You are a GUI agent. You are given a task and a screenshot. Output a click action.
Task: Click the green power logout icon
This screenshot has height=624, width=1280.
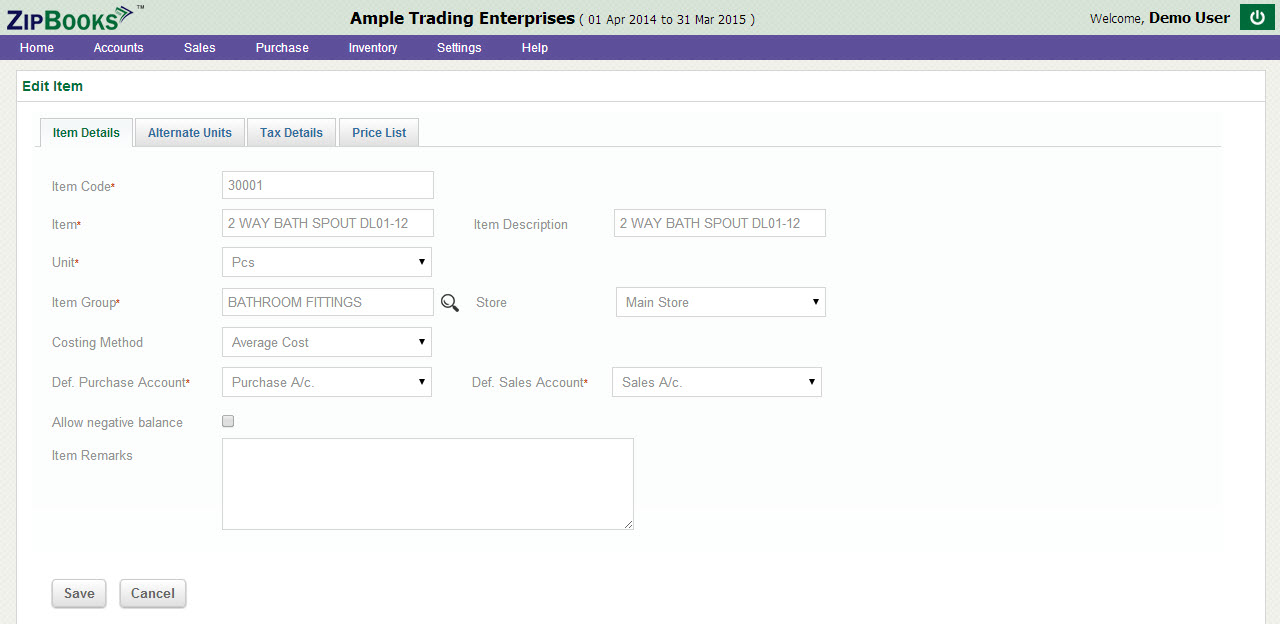1257,18
